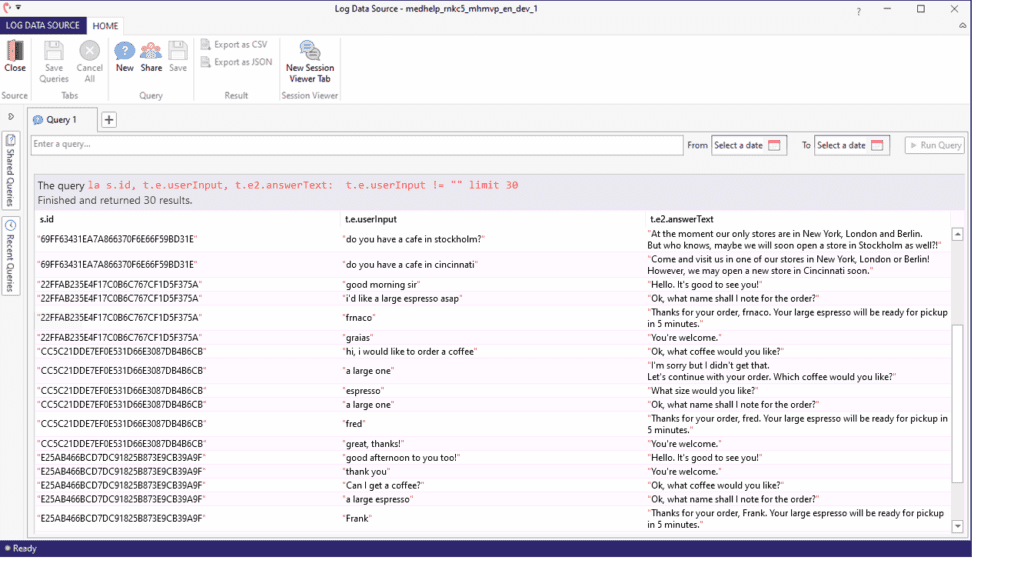Select the 'great, thanks!' cell

374,444
